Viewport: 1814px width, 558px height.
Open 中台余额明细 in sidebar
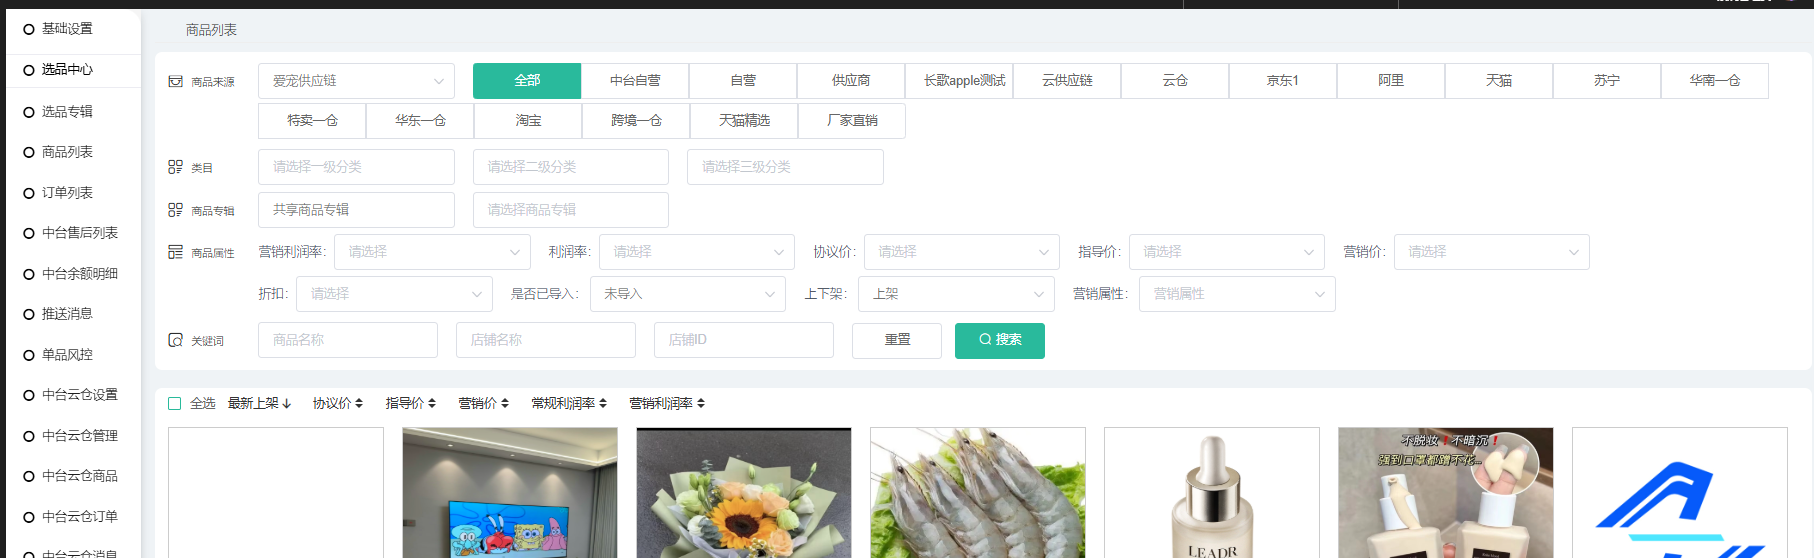[79, 274]
